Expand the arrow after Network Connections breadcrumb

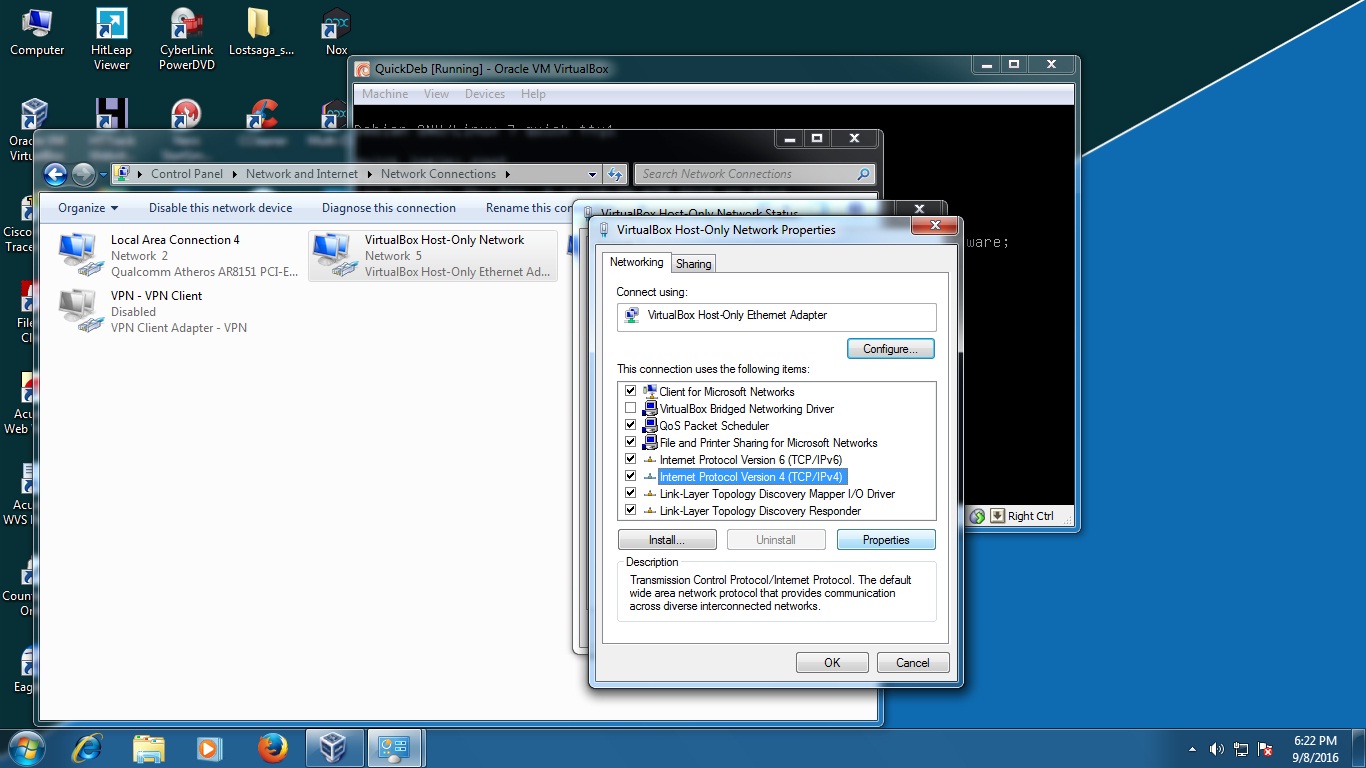click(x=508, y=174)
